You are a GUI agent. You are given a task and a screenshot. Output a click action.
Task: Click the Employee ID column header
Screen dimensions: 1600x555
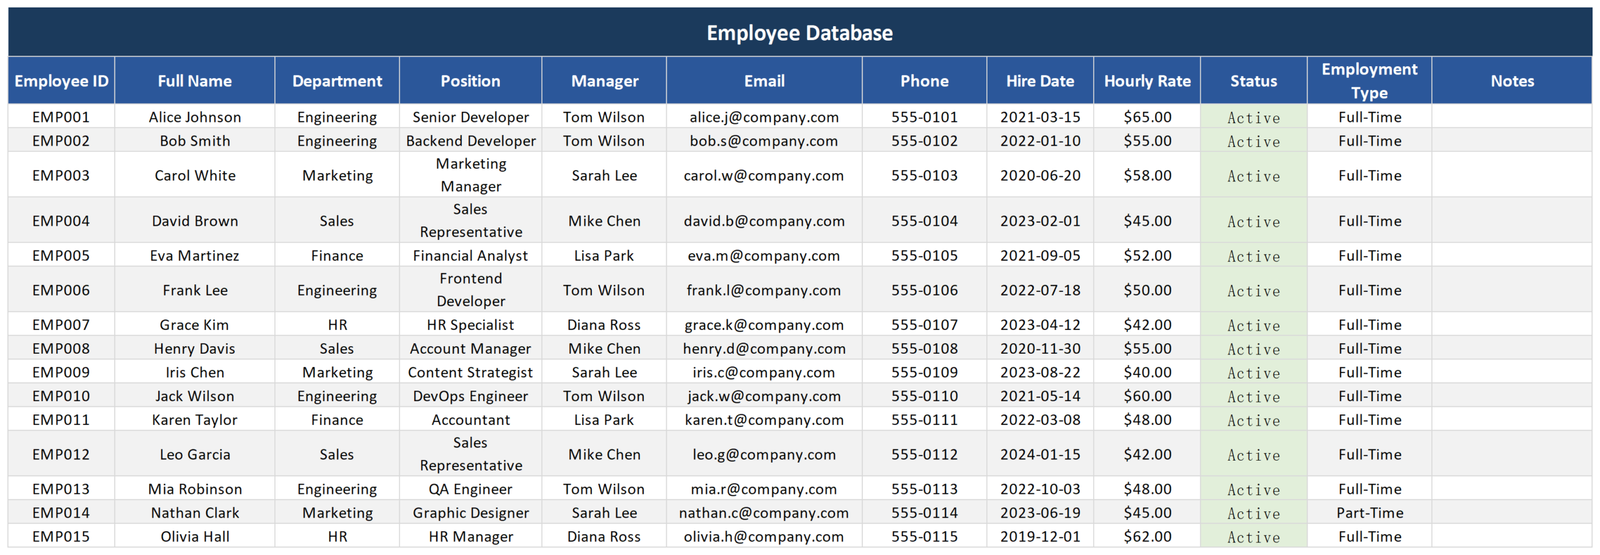(x=62, y=81)
